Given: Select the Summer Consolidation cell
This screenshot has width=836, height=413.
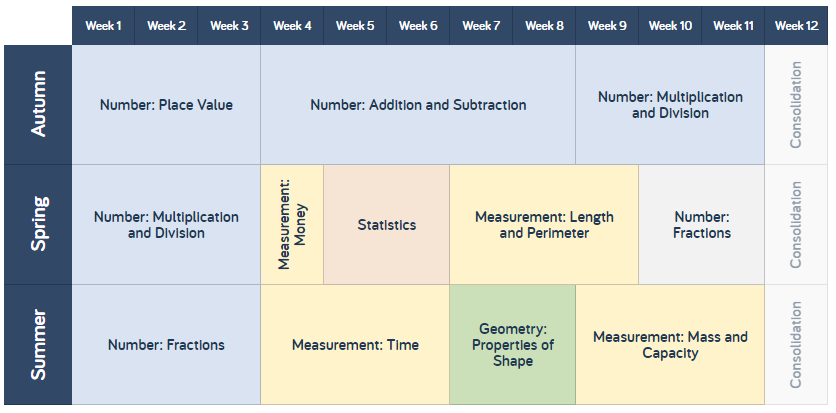Looking at the screenshot, I should [x=796, y=345].
